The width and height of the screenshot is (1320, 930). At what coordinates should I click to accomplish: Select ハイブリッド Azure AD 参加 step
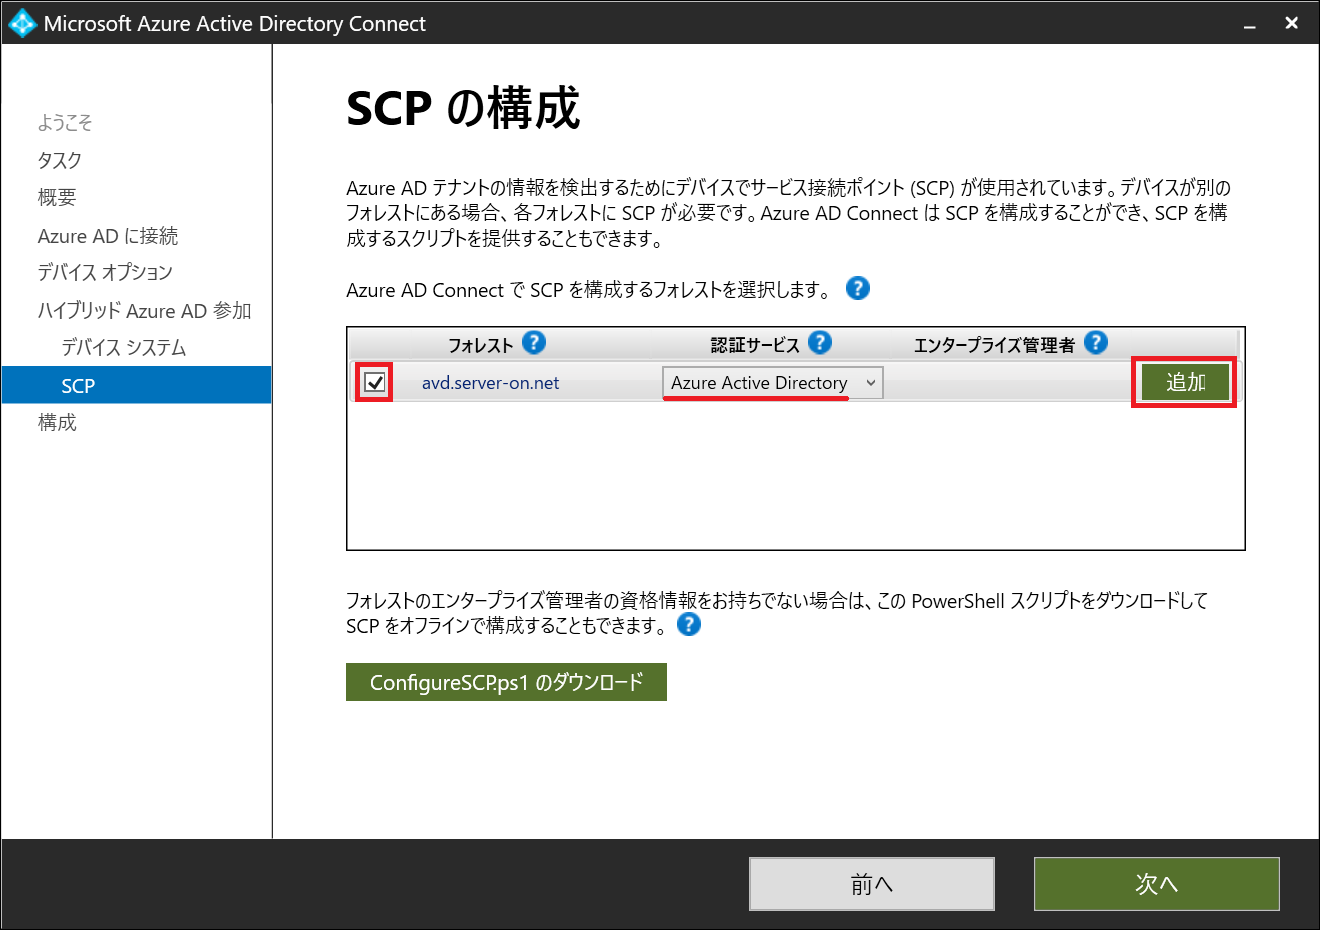point(144,310)
